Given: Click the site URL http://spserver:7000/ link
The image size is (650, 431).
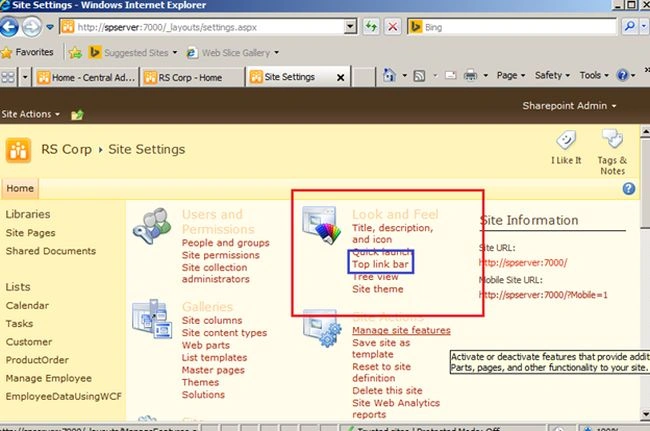Looking at the screenshot, I should [523, 263].
